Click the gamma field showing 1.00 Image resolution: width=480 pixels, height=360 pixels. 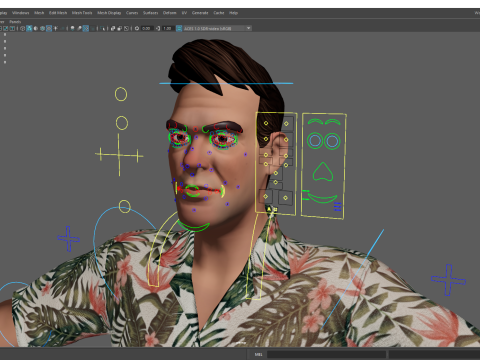point(168,28)
